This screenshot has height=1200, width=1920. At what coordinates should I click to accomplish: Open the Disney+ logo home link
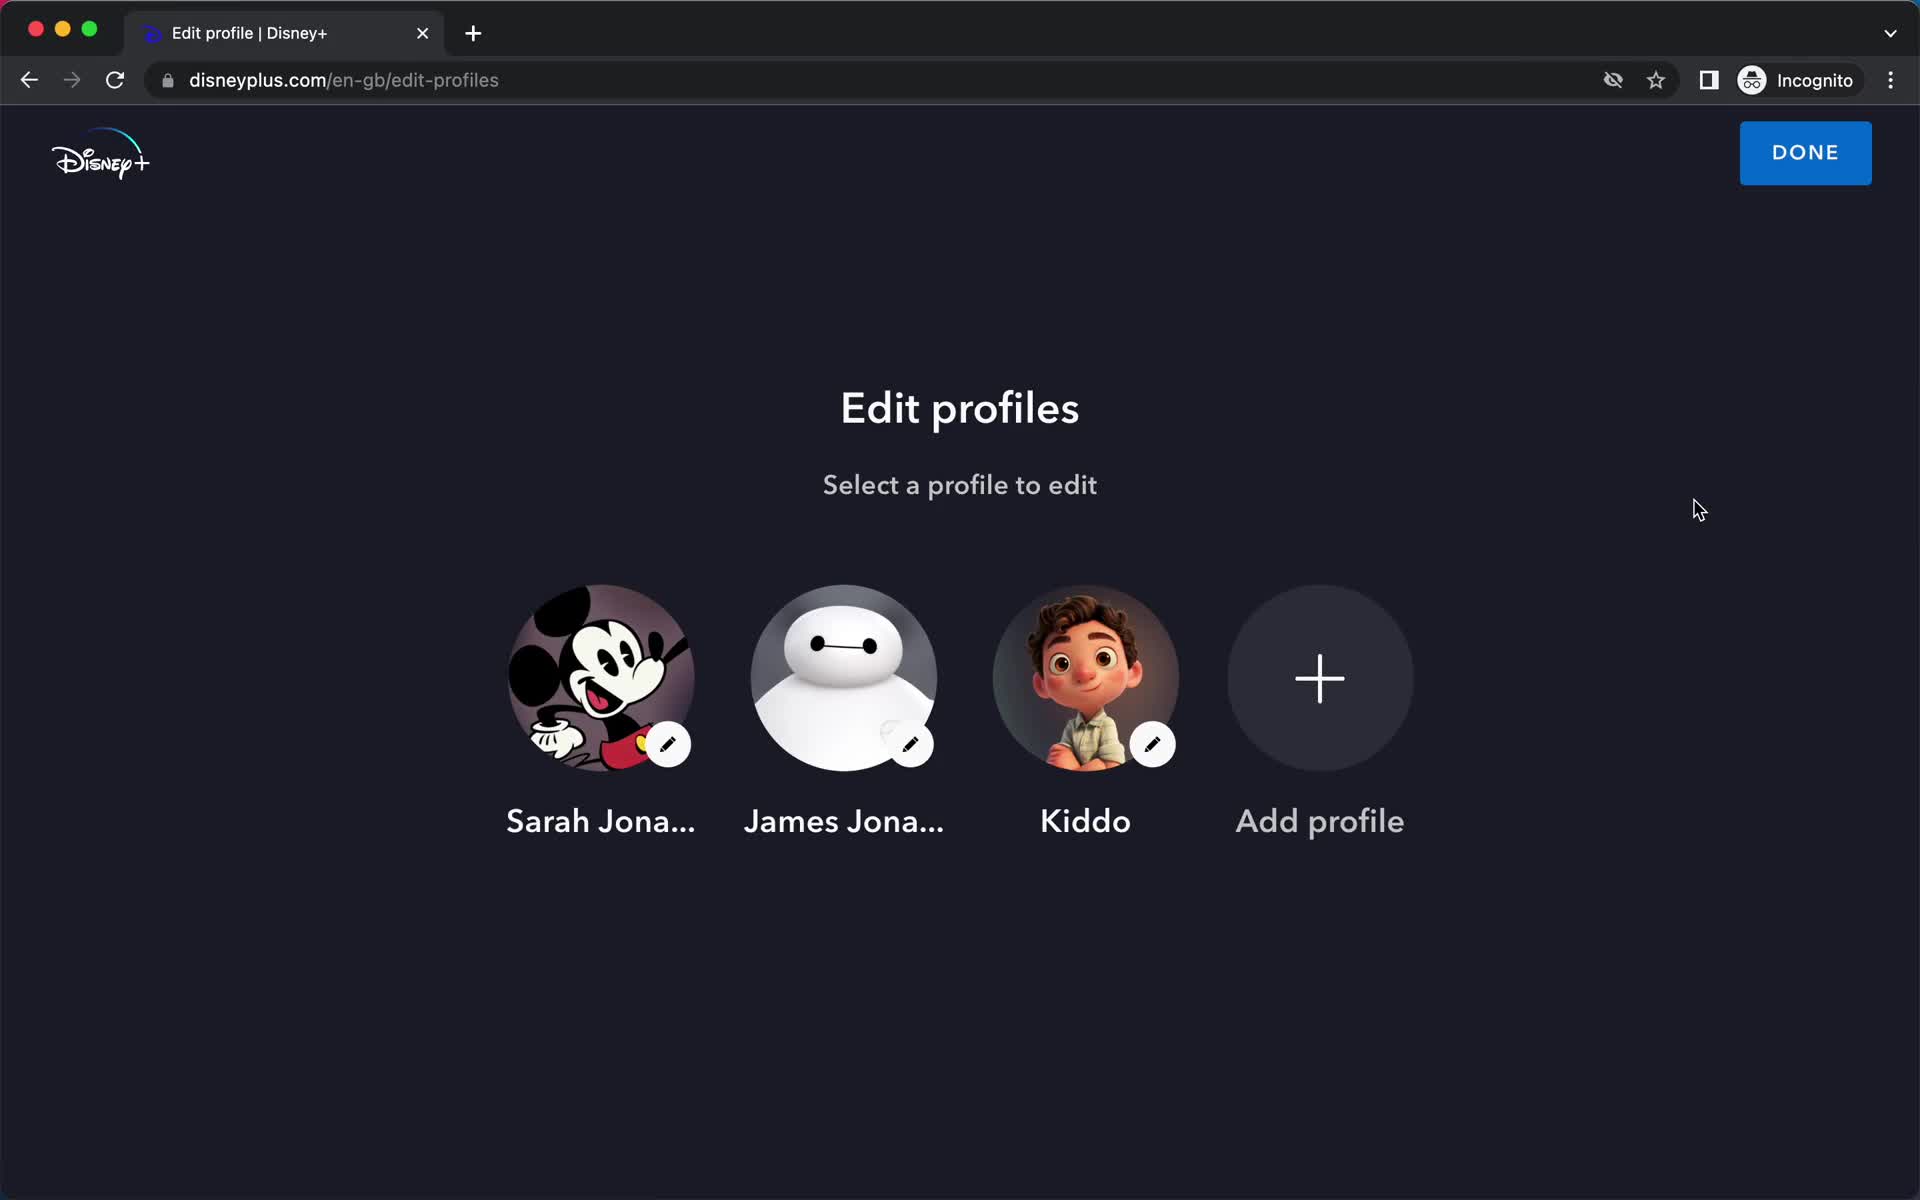pyautogui.click(x=100, y=155)
